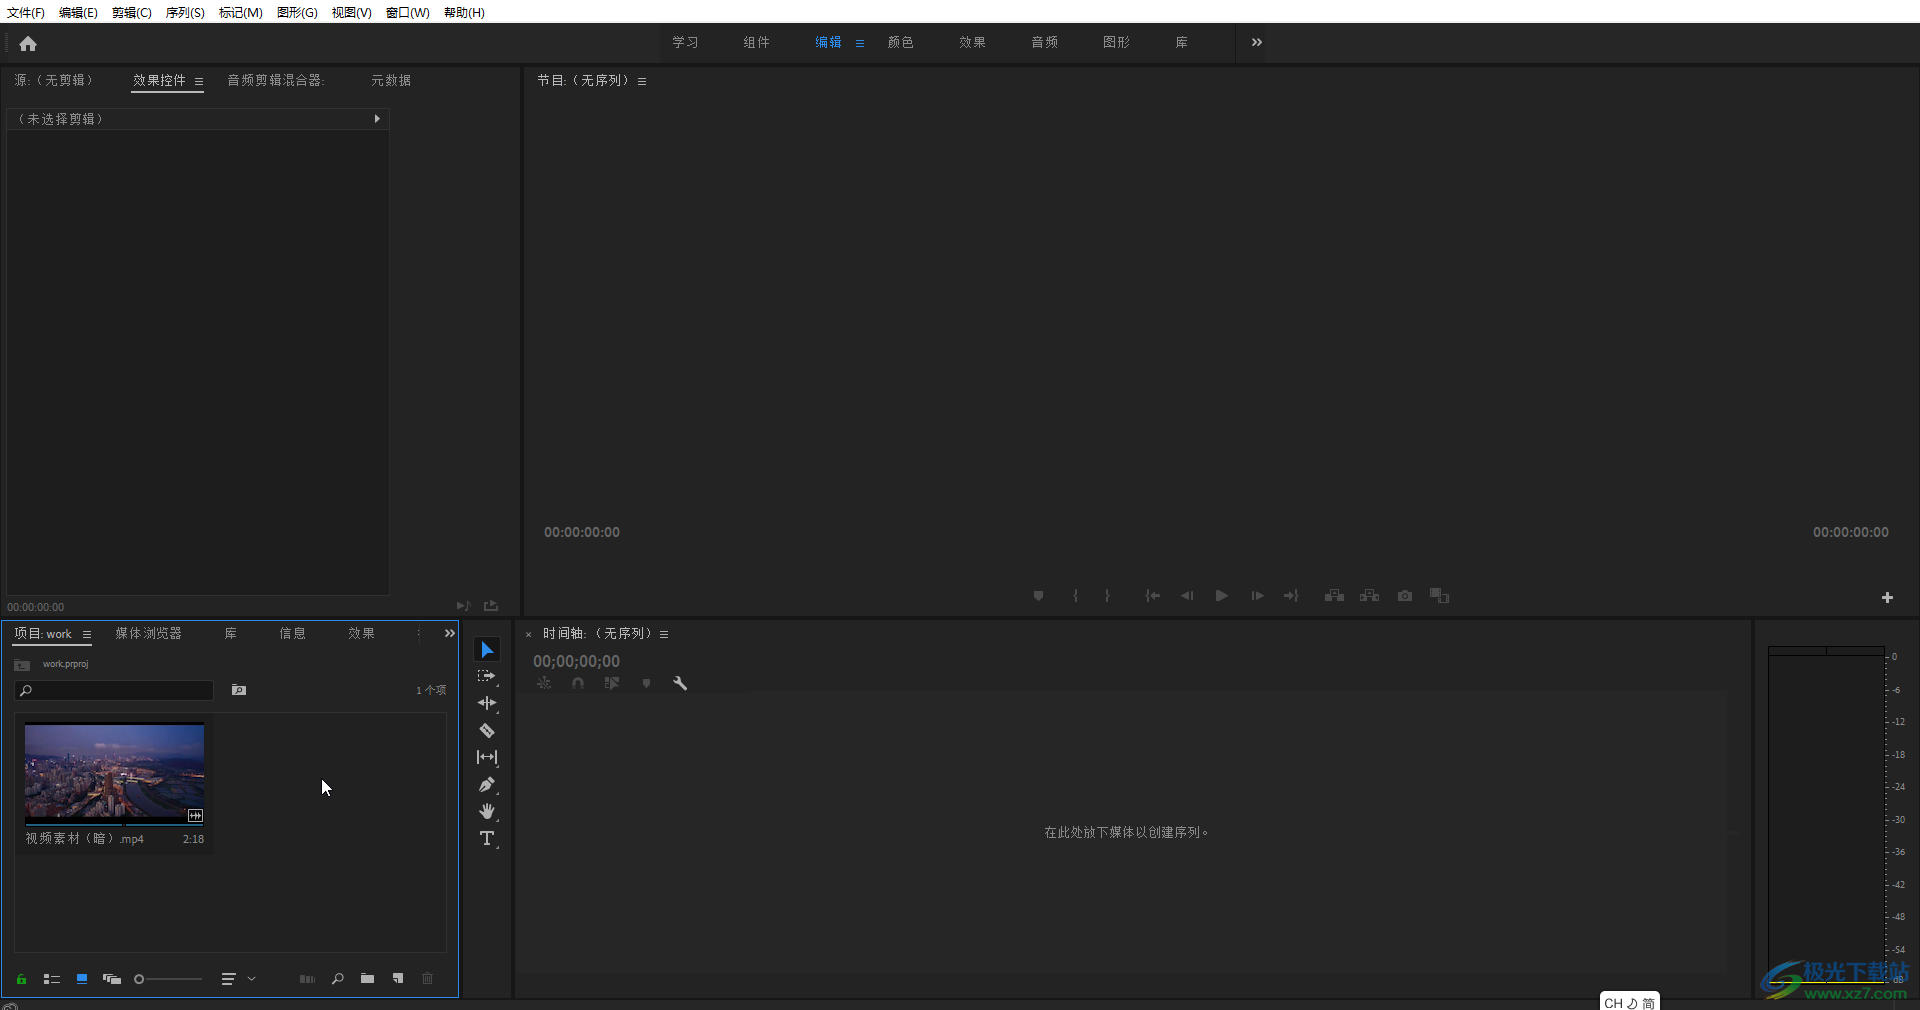The height and width of the screenshot is (1010, 1920).
Task: Go to In point
Action: point(1152,596)
